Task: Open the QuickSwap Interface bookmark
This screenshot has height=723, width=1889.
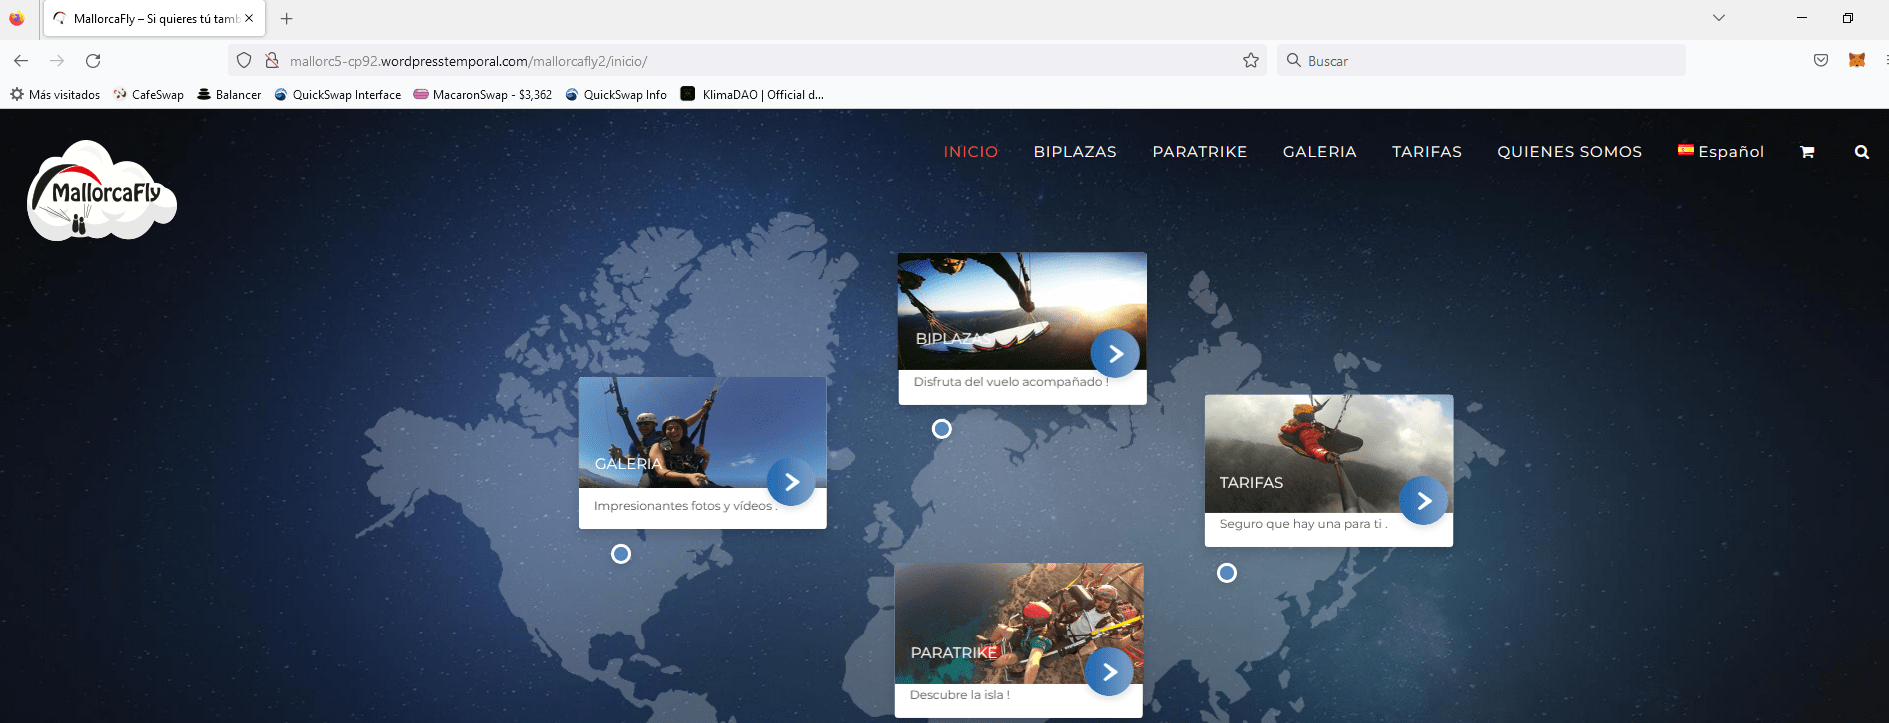Action: [338, 95]
